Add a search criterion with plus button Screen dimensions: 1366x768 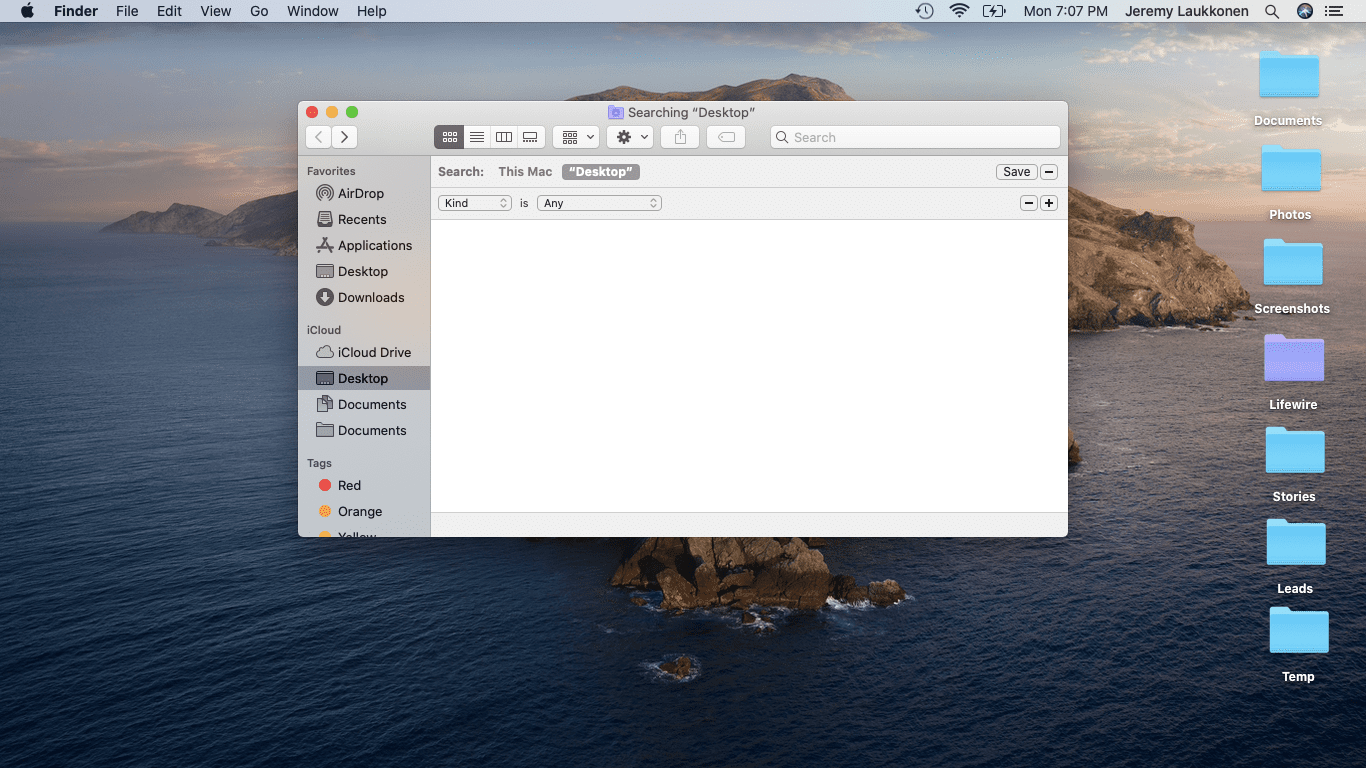pyautogui.click(x=1048, y=203)
